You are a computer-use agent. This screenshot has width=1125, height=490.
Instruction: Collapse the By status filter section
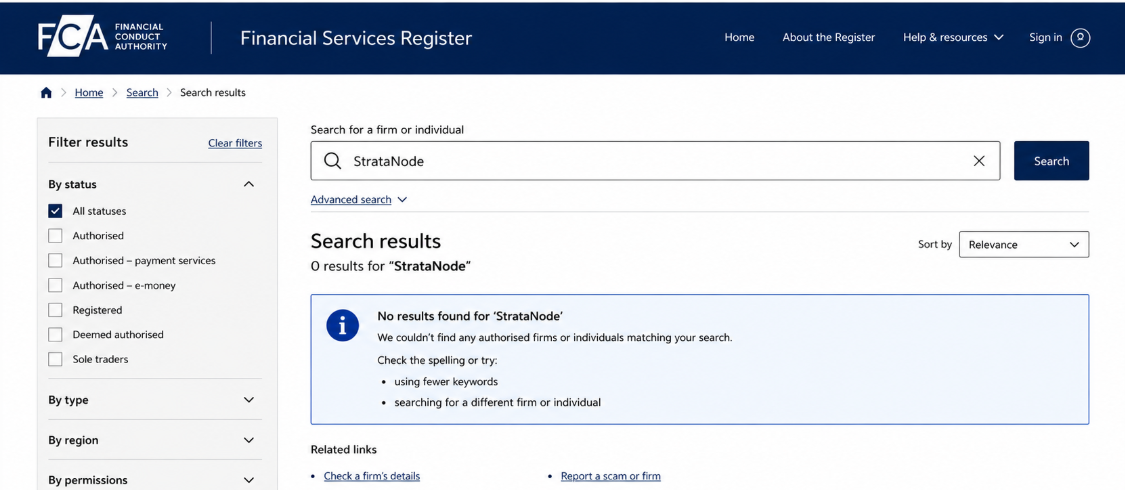248,184
